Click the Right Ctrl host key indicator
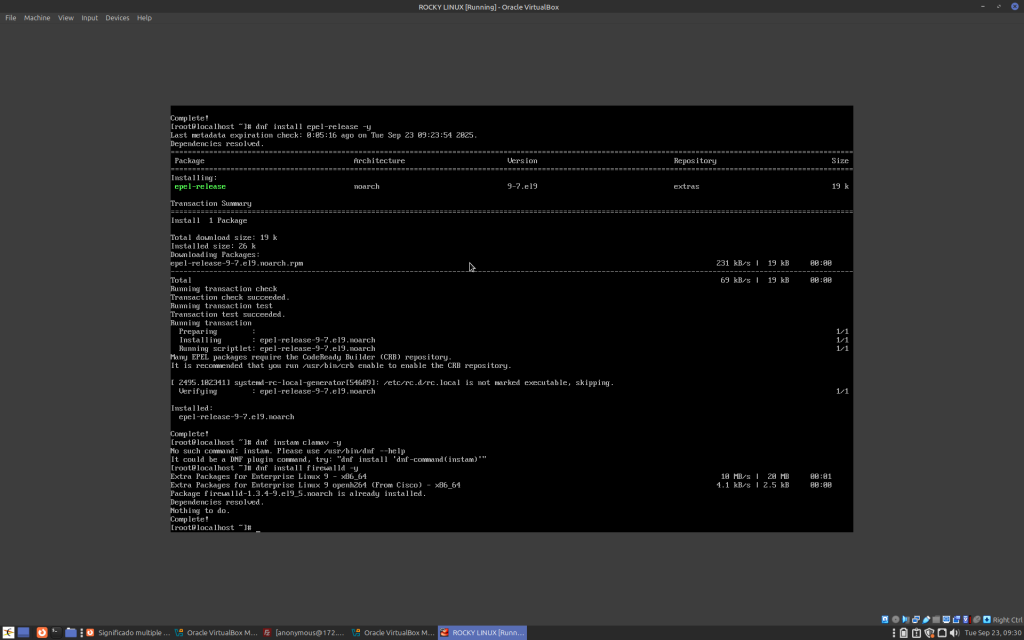The height and width of the screenshot is (640, 1024). pyautogui.click(x=1006, y=620)
